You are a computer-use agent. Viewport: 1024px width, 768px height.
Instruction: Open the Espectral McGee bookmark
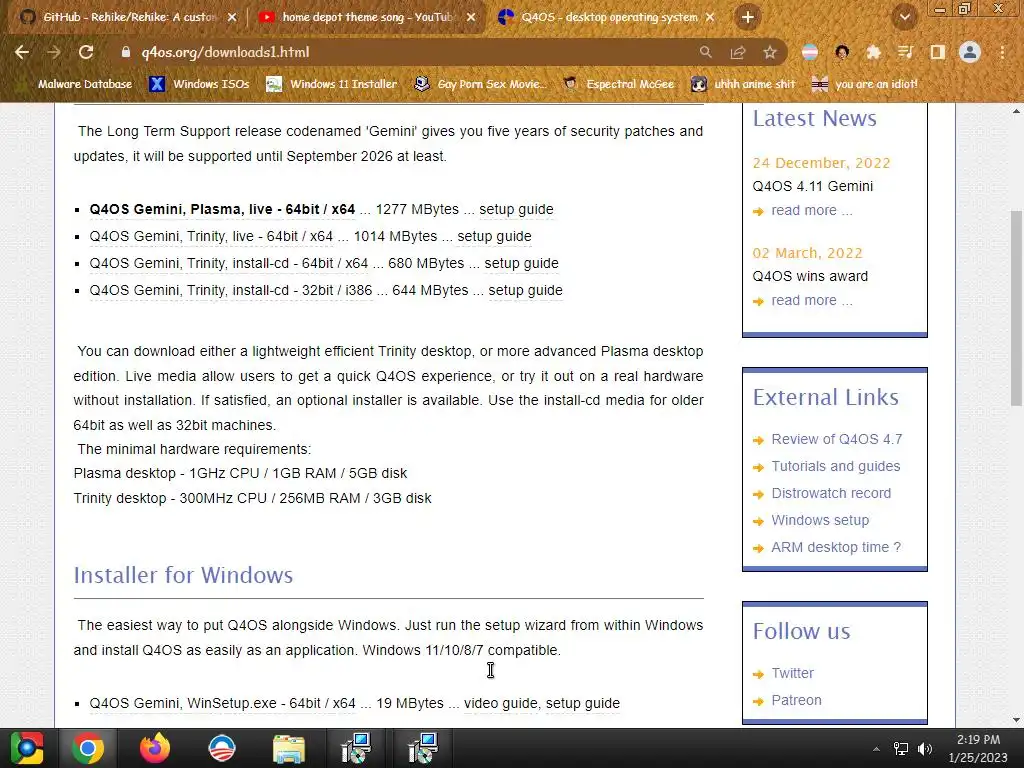click(618, 84)
